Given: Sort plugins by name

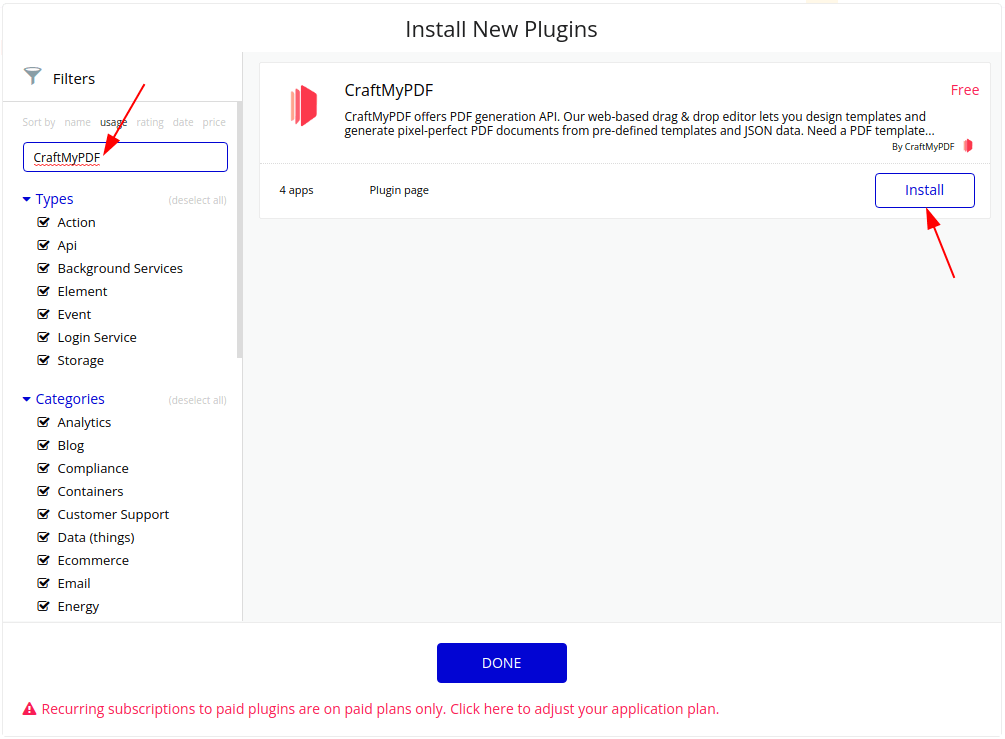Looking at the screenshot, I should coord(78,122).
